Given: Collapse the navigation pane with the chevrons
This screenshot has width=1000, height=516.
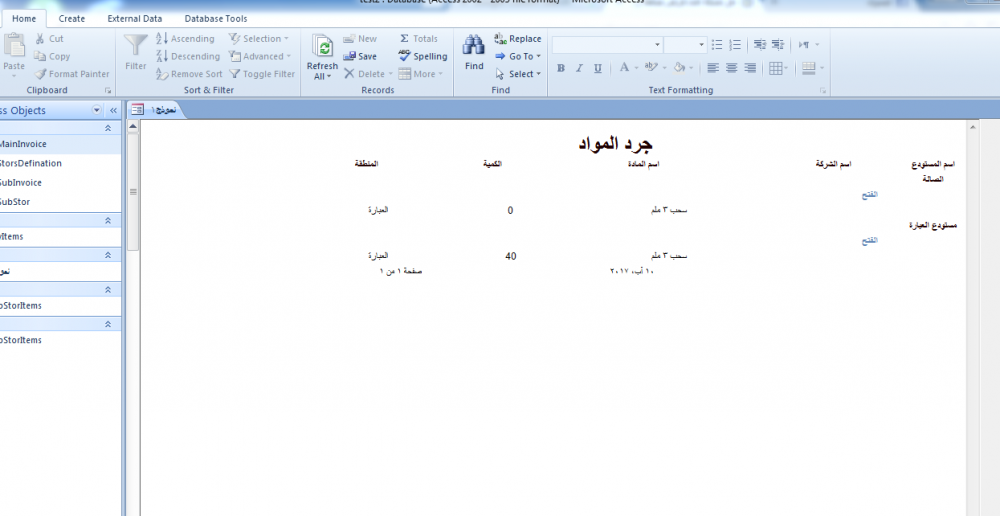Looking at the screenshot, I should coord(113,110).
